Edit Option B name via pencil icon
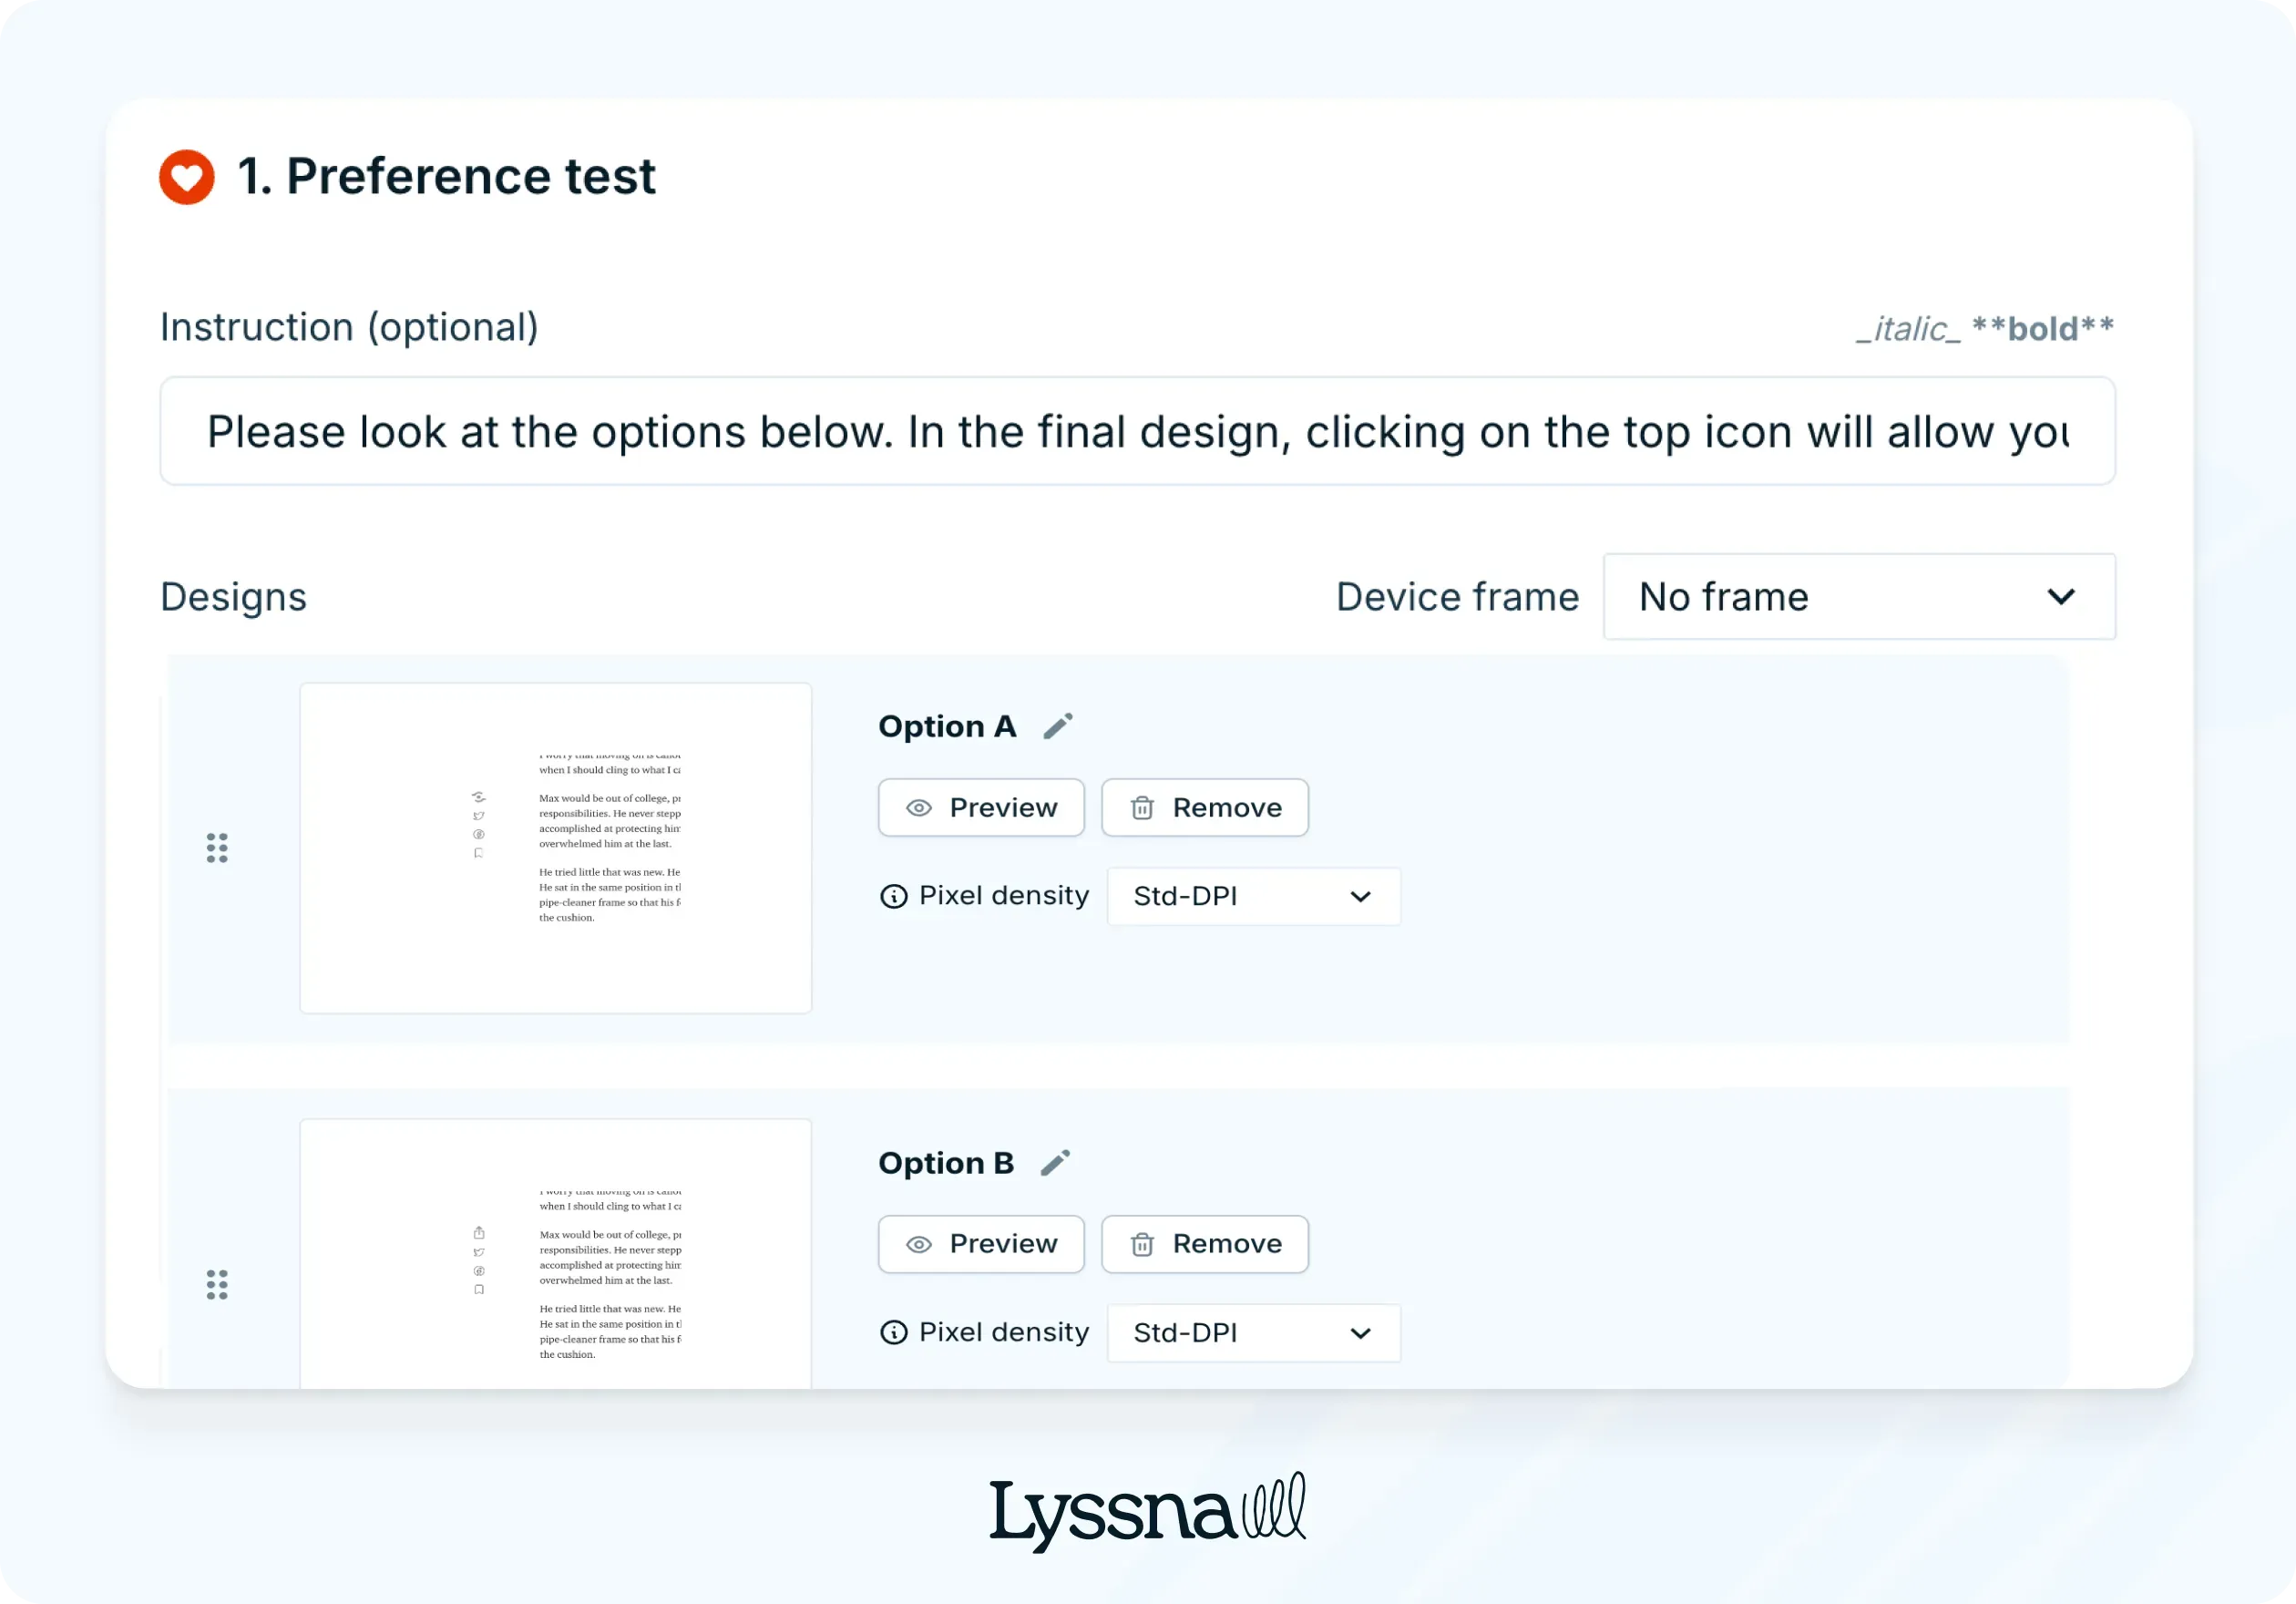2296x1604 pixels. 1055,1163
